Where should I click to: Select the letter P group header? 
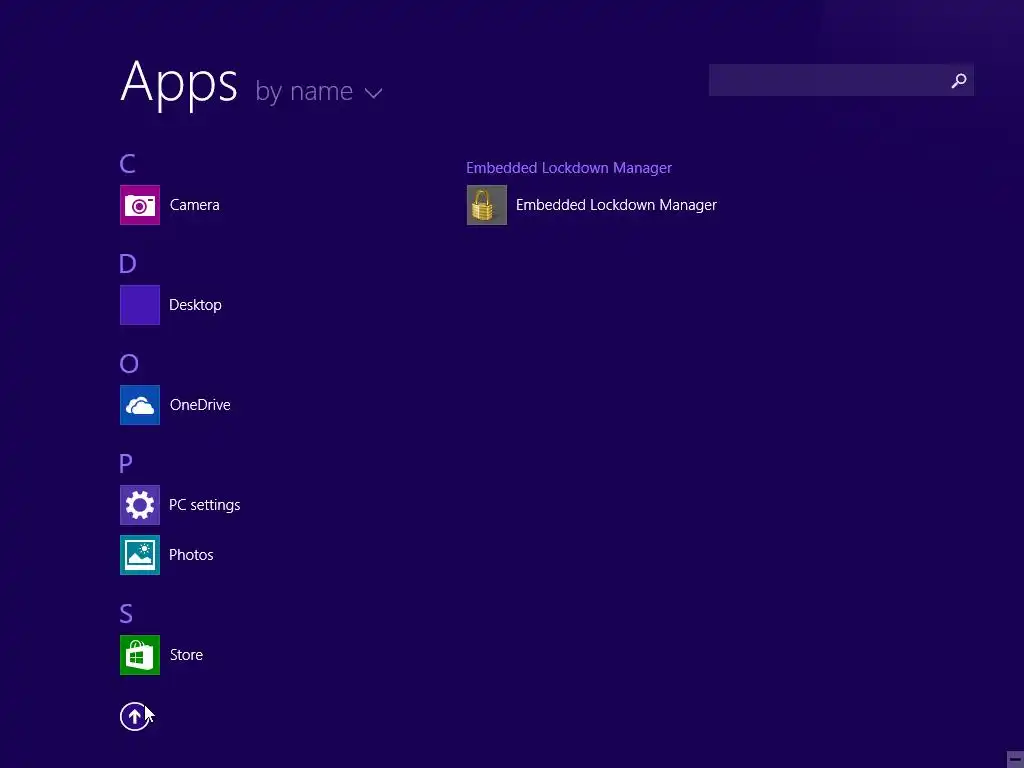coord(126,463)
